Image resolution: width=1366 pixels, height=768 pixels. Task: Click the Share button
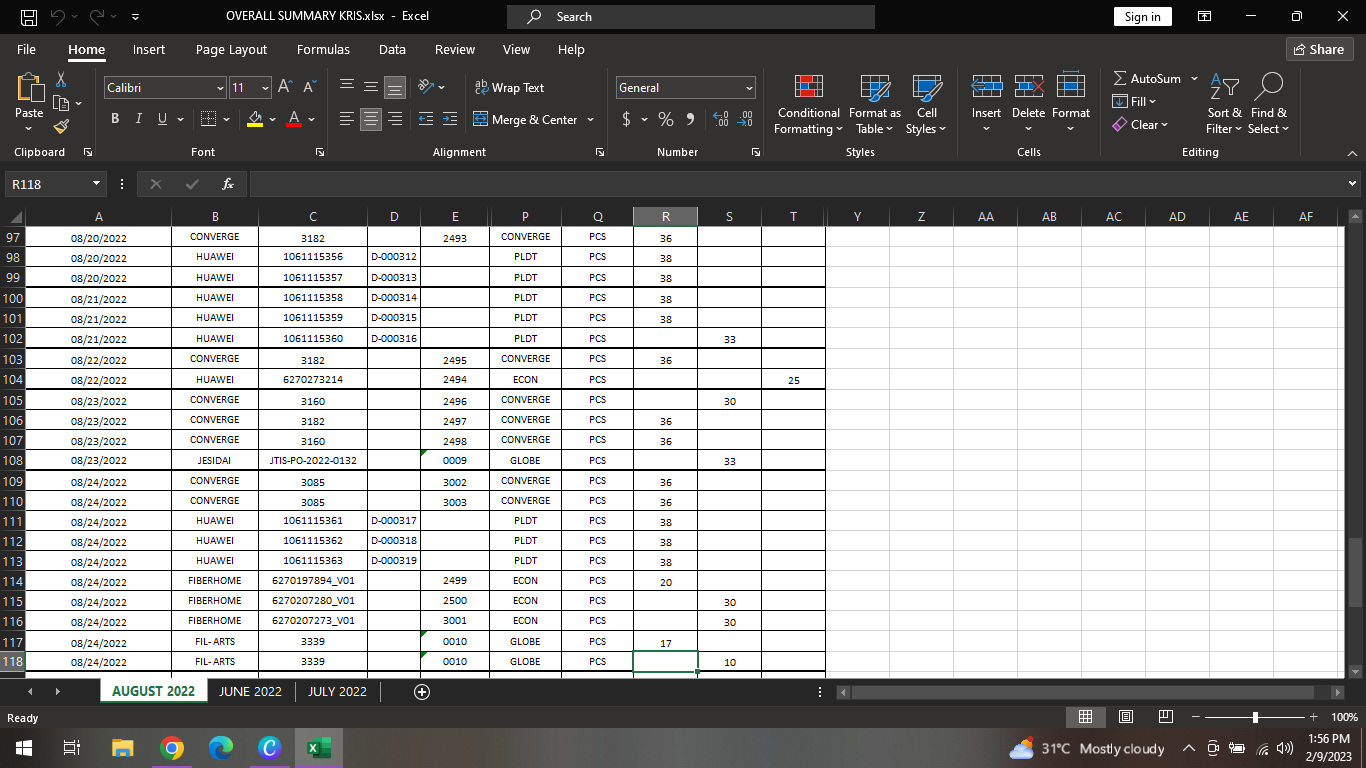(x=1319, y=50)
